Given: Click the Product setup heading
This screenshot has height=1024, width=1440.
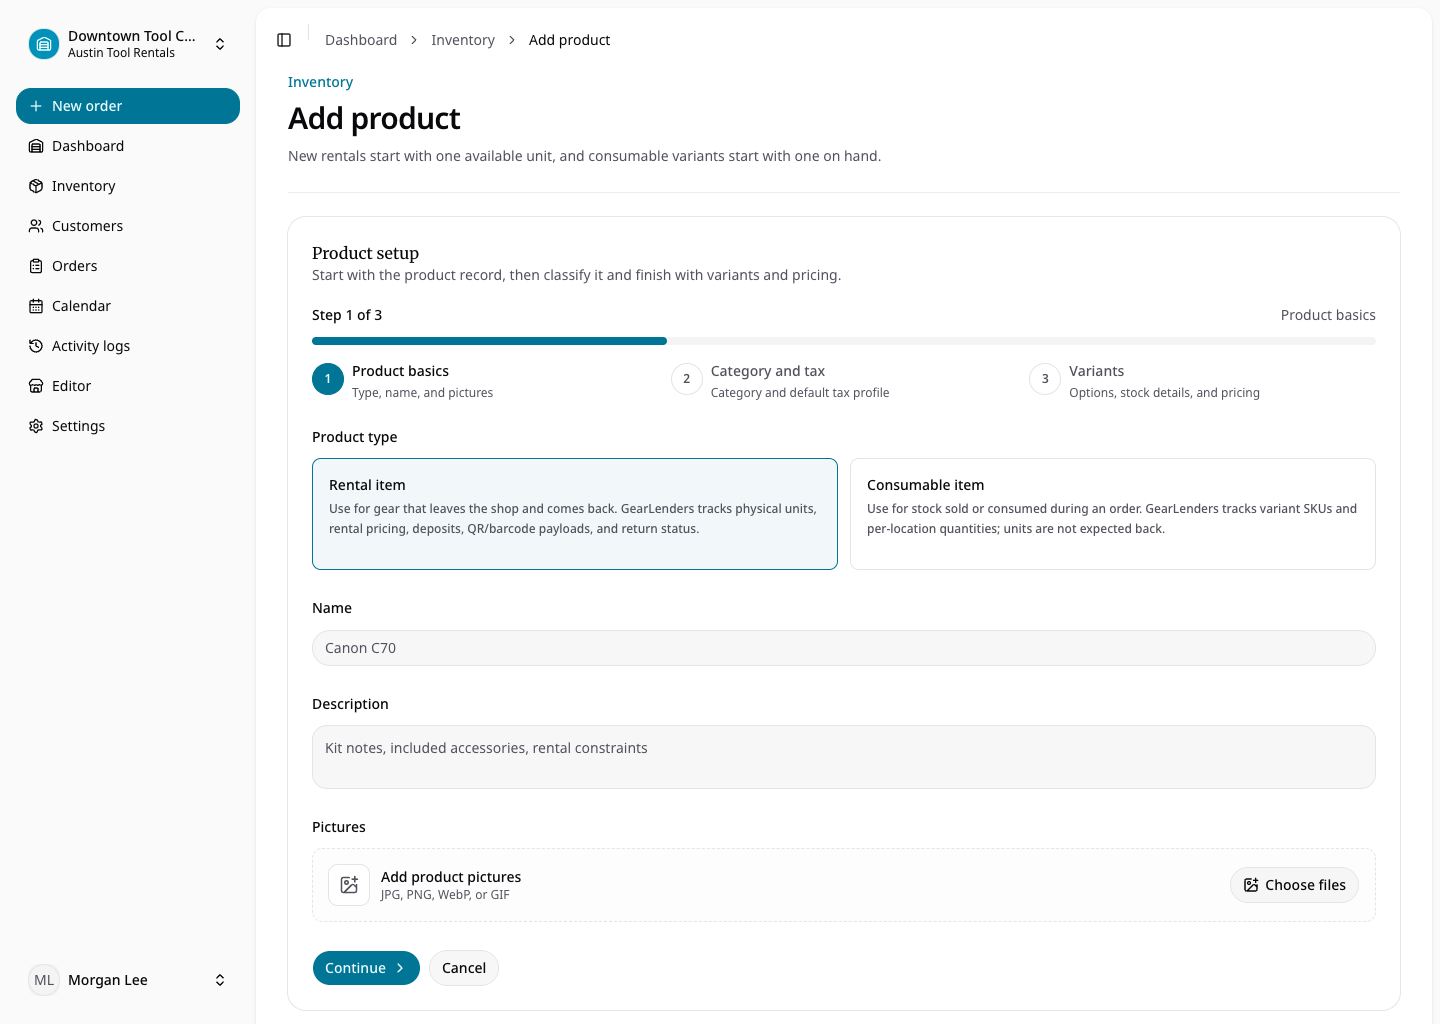Looking at the screenshot, I should pyautogui.click(x=365, y=253).
